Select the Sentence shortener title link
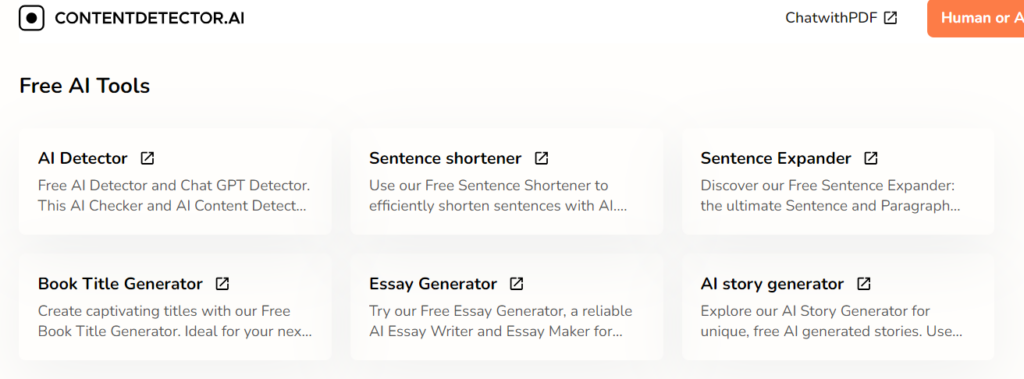1024x379 pixels. [x=445, y=158]
